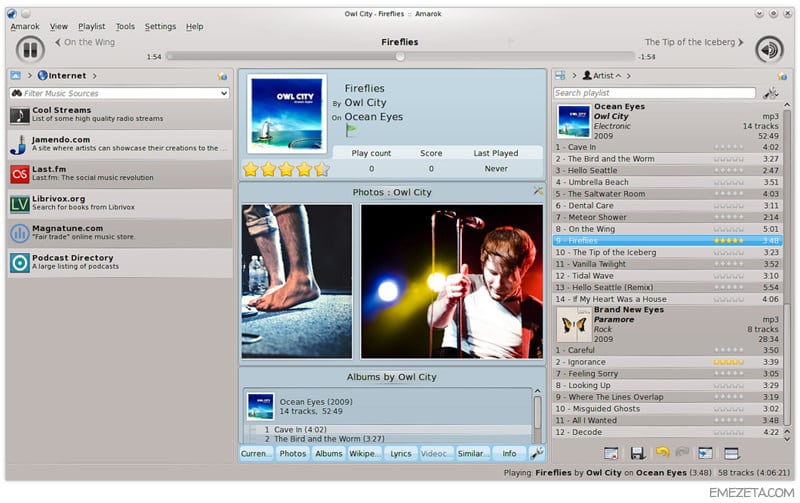Select '12 - Decode' in the playlist

[x=667, y=432]
